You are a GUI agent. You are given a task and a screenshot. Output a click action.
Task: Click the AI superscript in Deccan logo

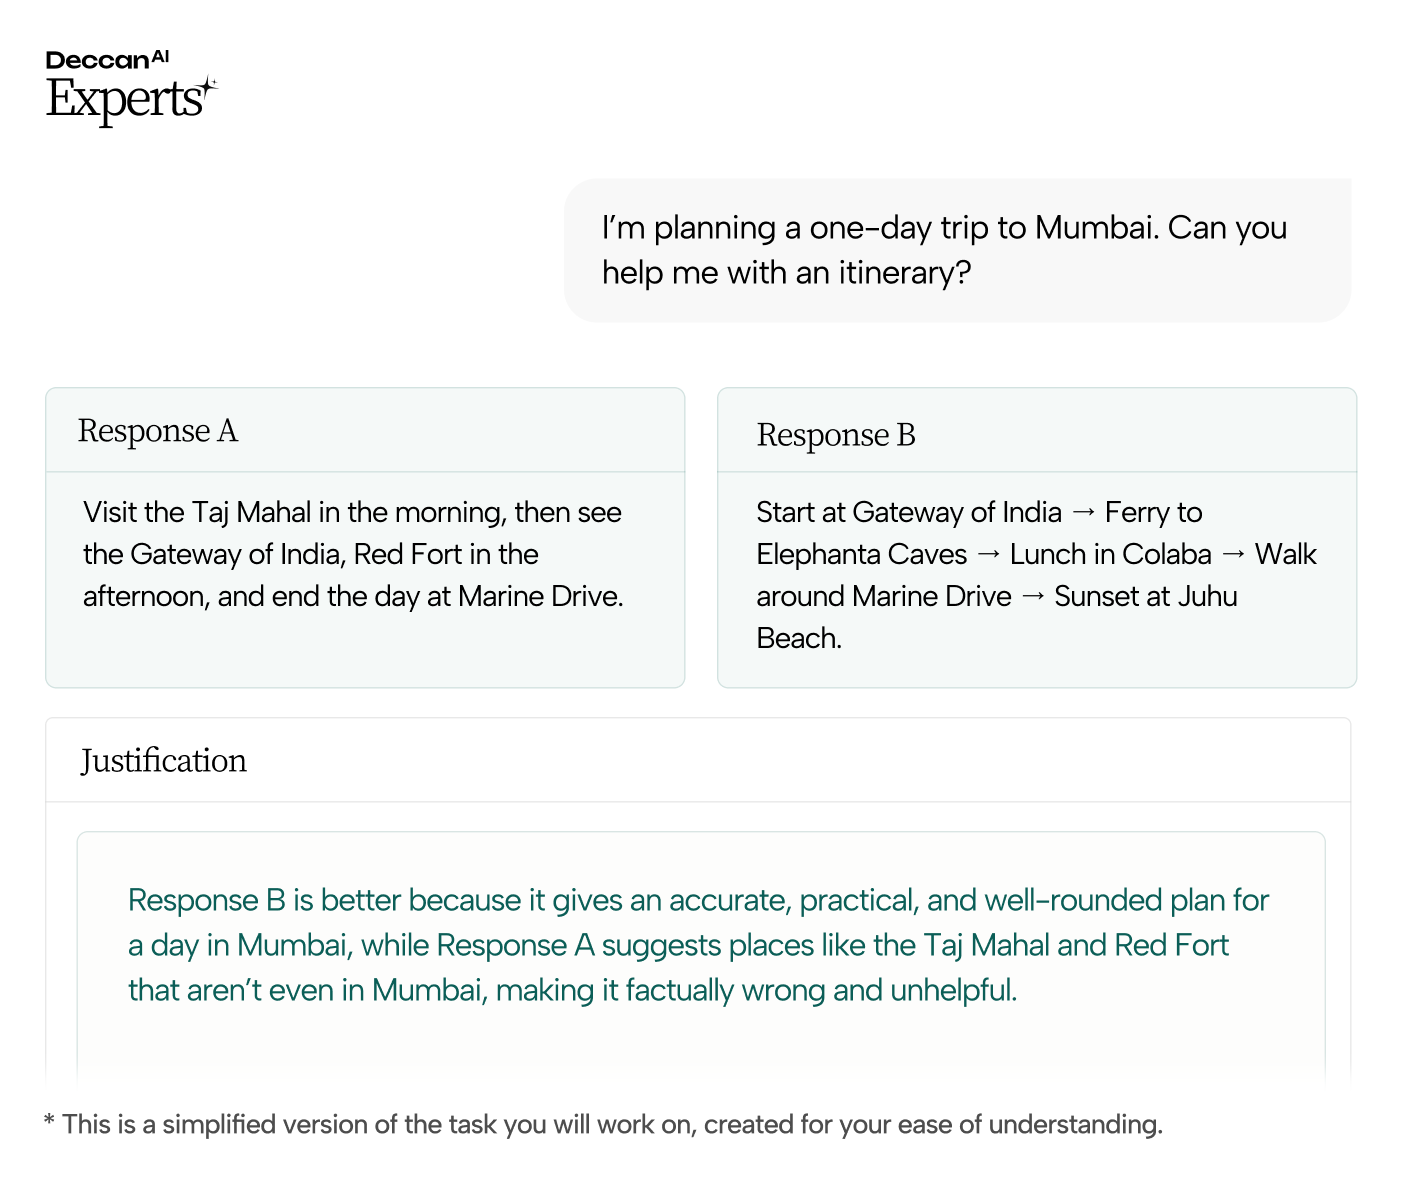[x=160, y=57]
